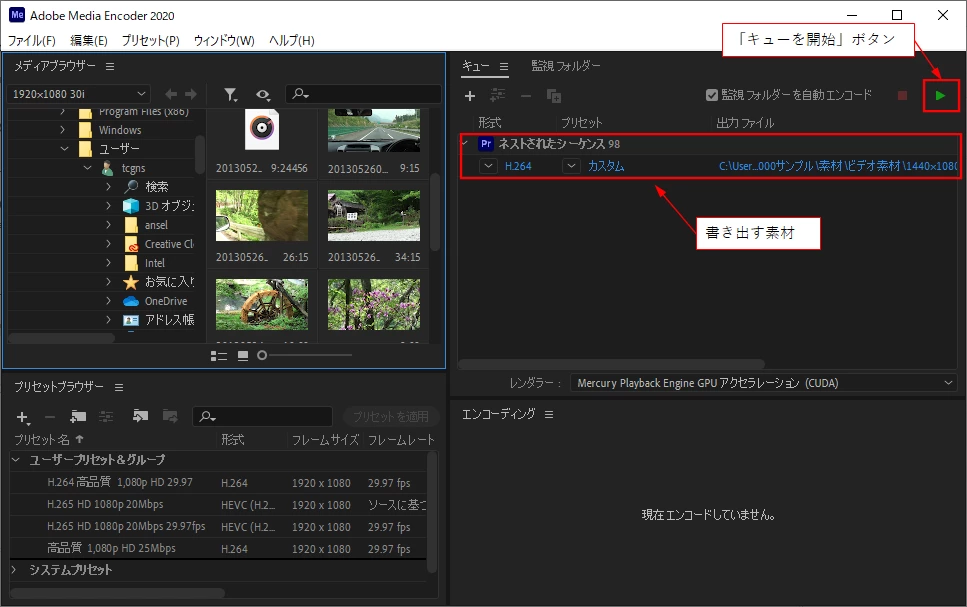Screen dimensions: 967x607
Task: Click the media browser ingest eye icon
Action: point(263,94)
